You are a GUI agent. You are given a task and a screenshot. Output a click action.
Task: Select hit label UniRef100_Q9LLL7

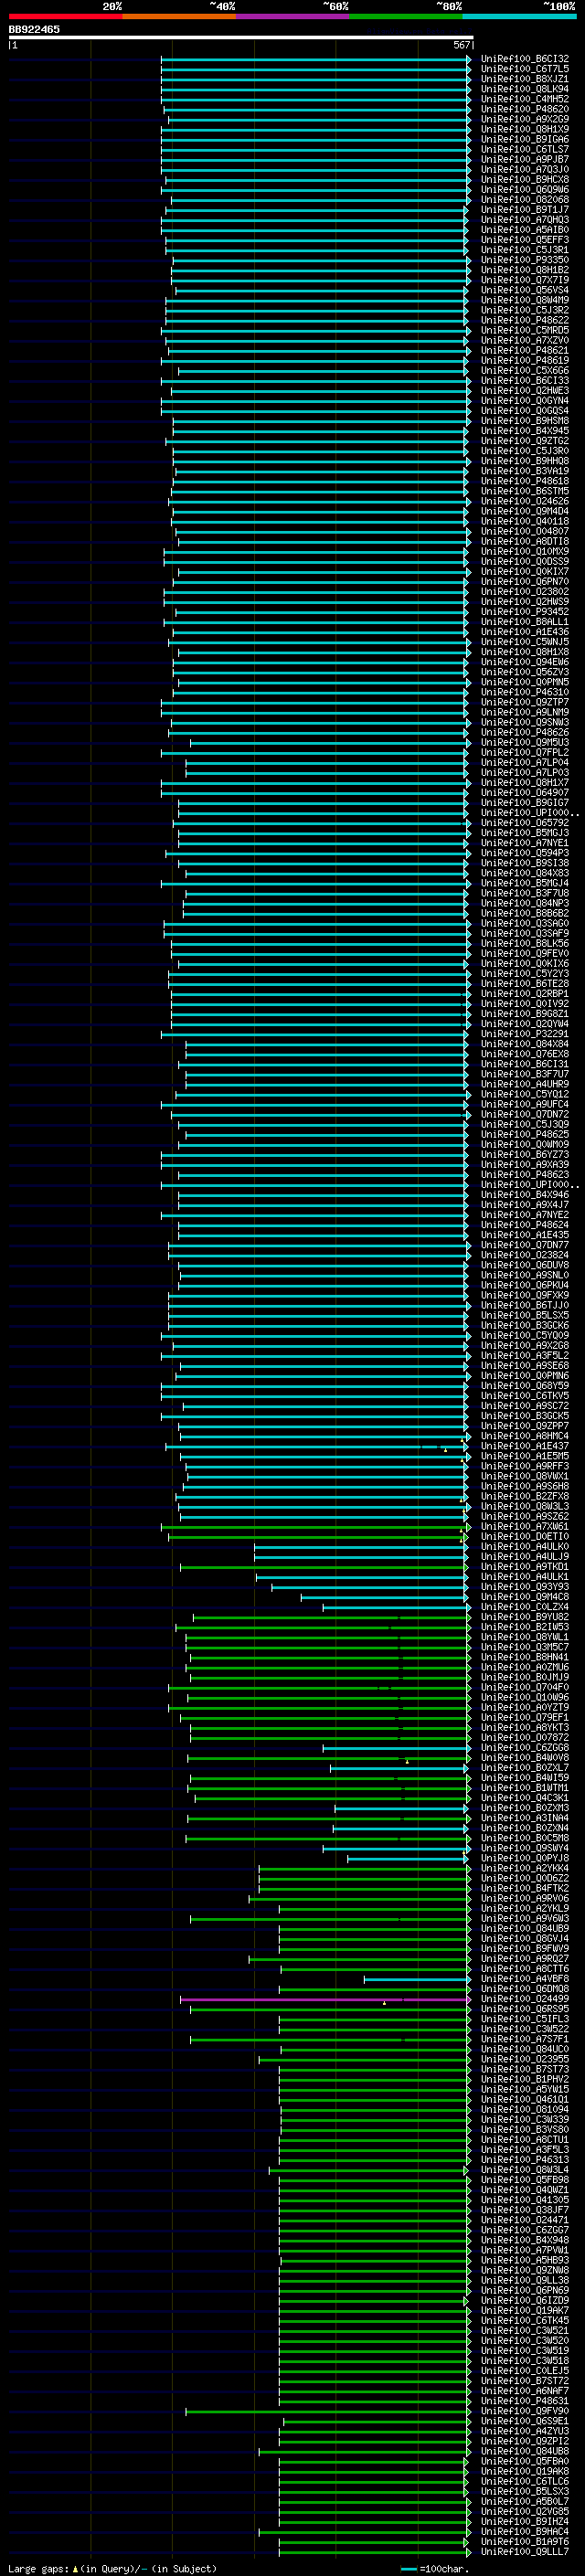525,2552
